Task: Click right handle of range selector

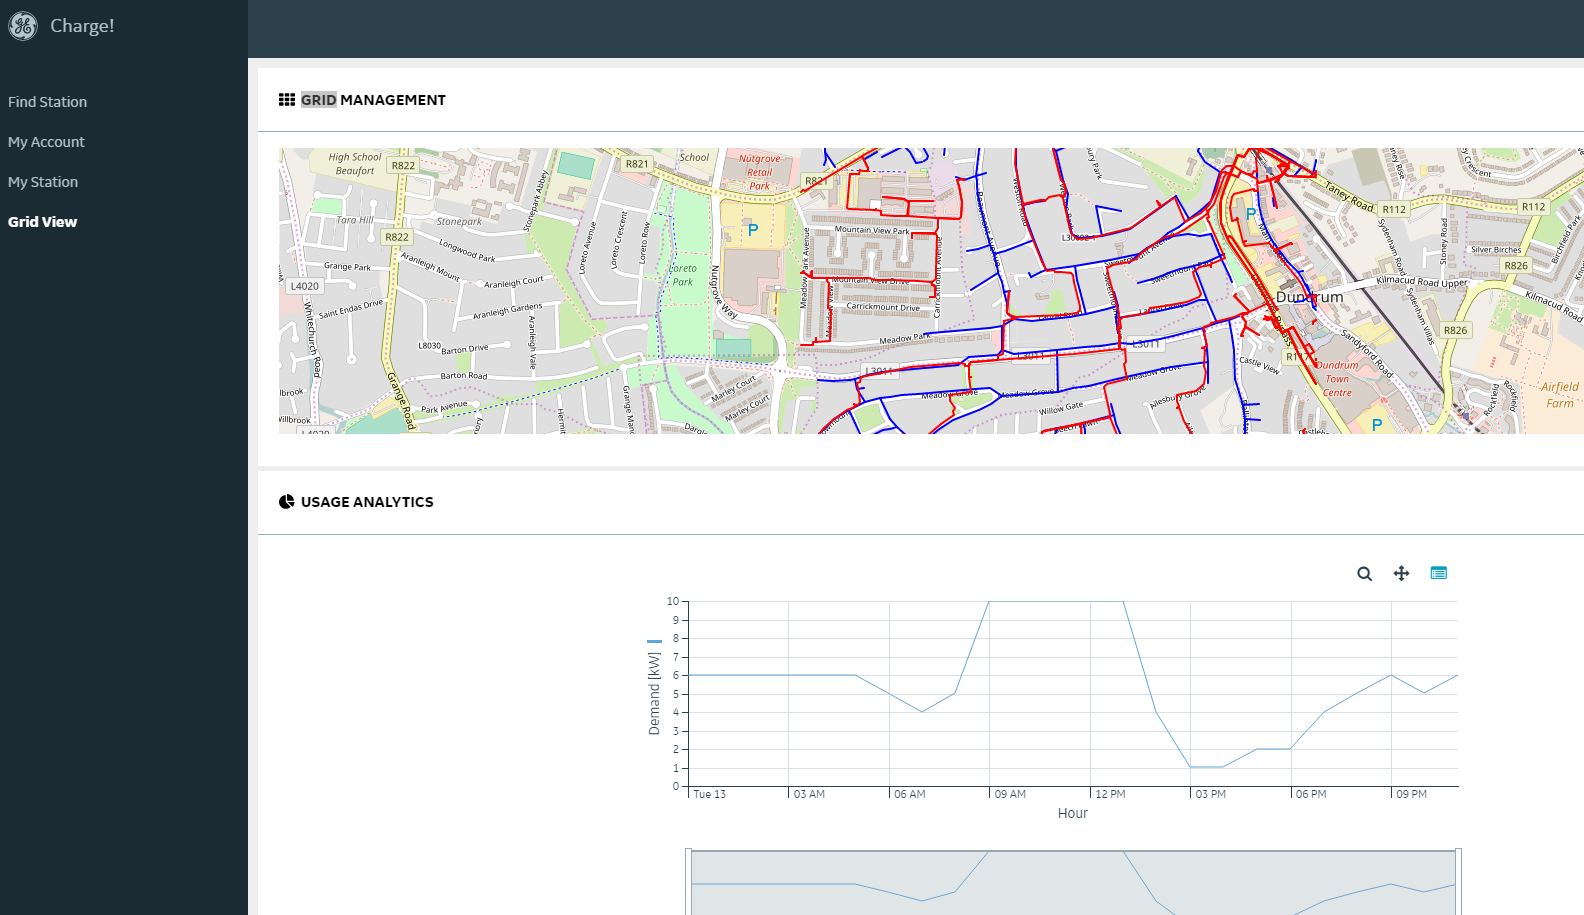Action: coord(1459,881)
